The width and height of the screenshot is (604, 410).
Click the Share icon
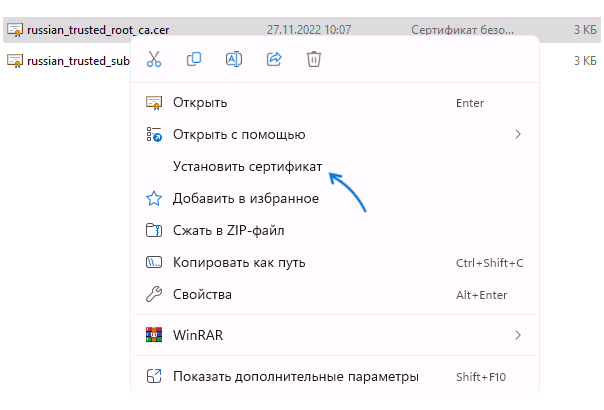coord(274,59)
